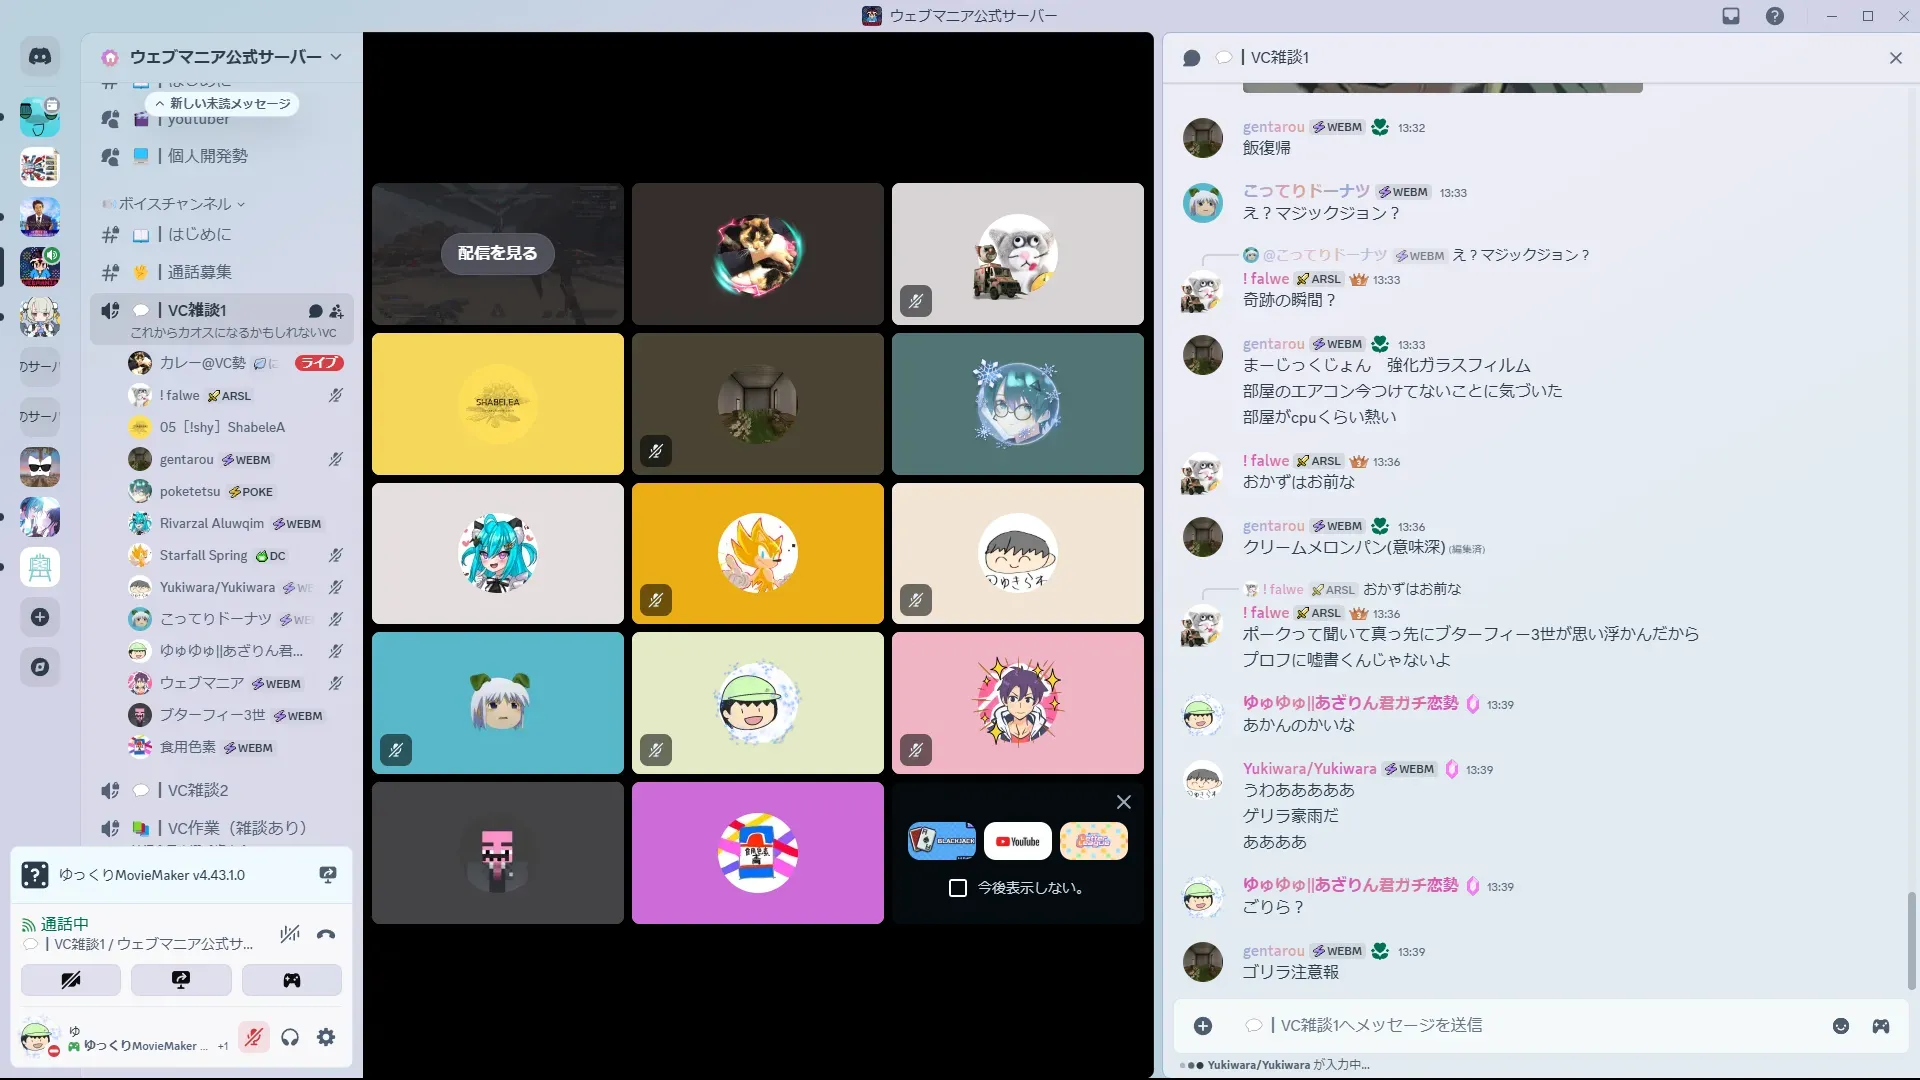1920x1080 pixels.
Task: Open user settings gear icon
Action: 326,1038
